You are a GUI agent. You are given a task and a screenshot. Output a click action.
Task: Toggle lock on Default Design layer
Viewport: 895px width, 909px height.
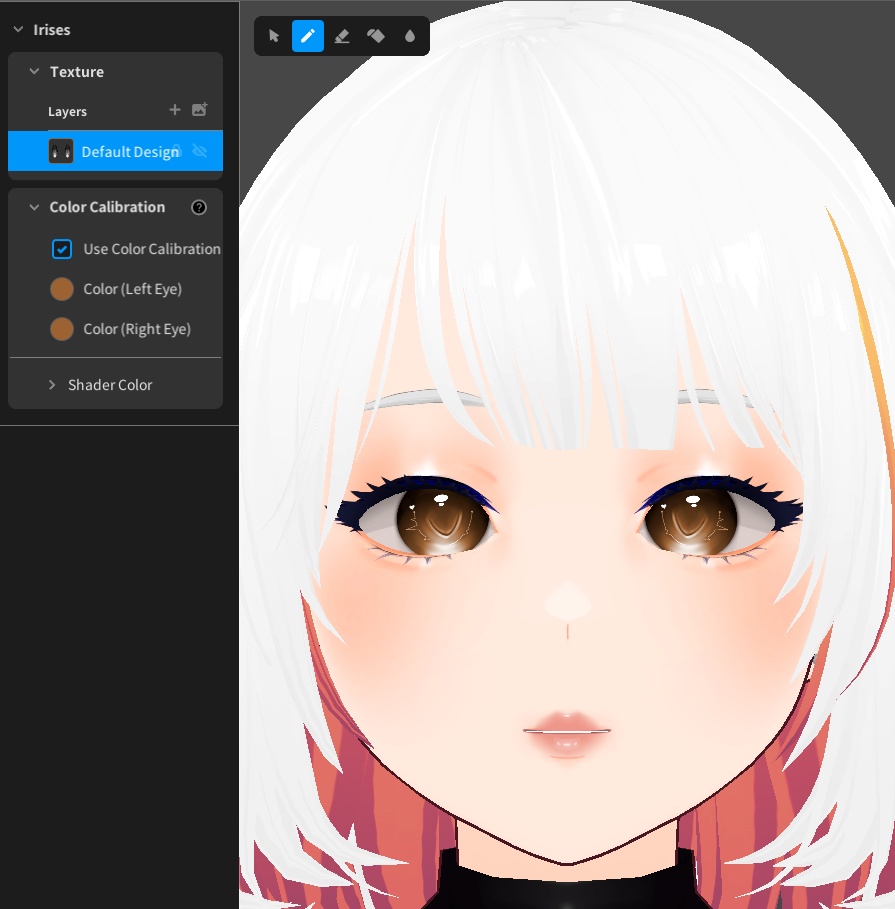[177, 151]
